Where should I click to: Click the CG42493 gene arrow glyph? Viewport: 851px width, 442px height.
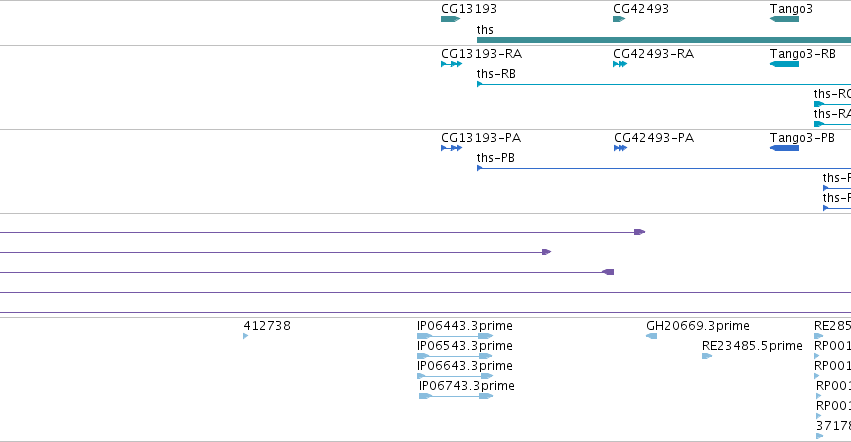tap(619, 19)
